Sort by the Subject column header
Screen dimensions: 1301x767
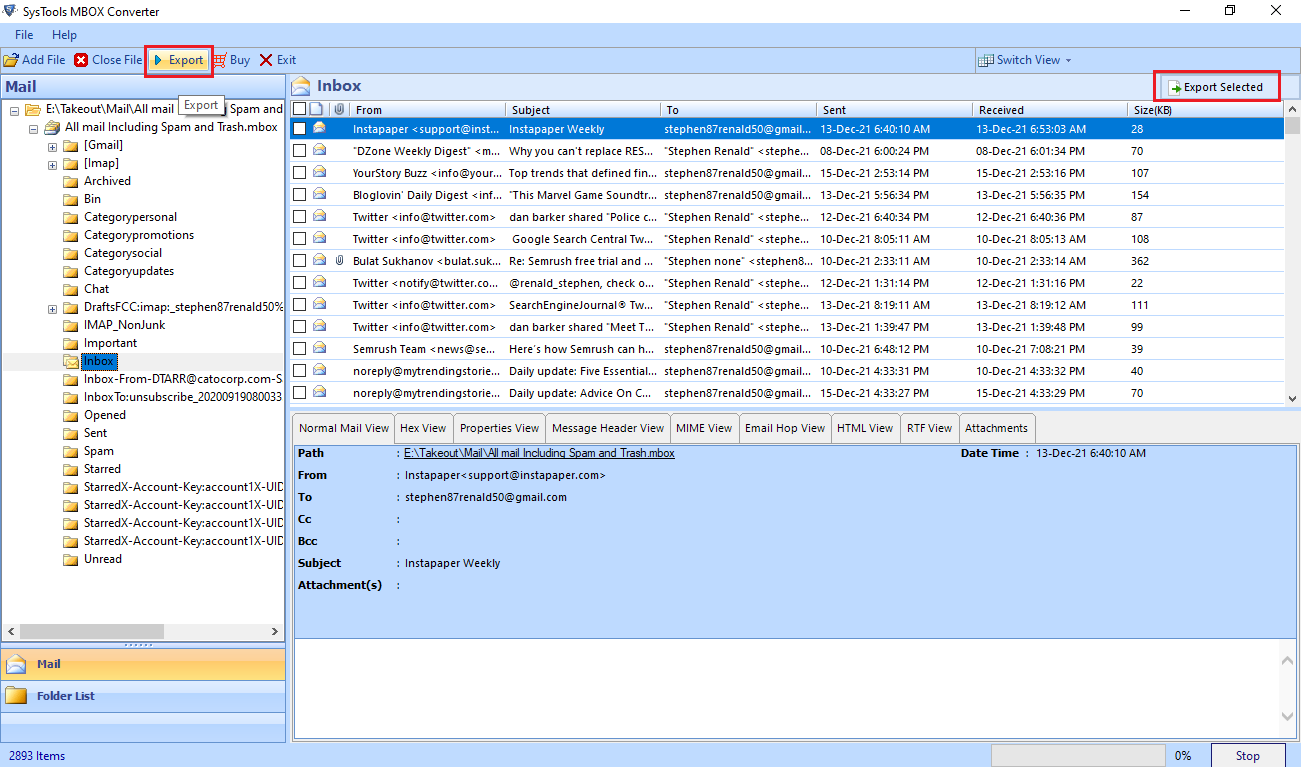(x=582, y=110)
